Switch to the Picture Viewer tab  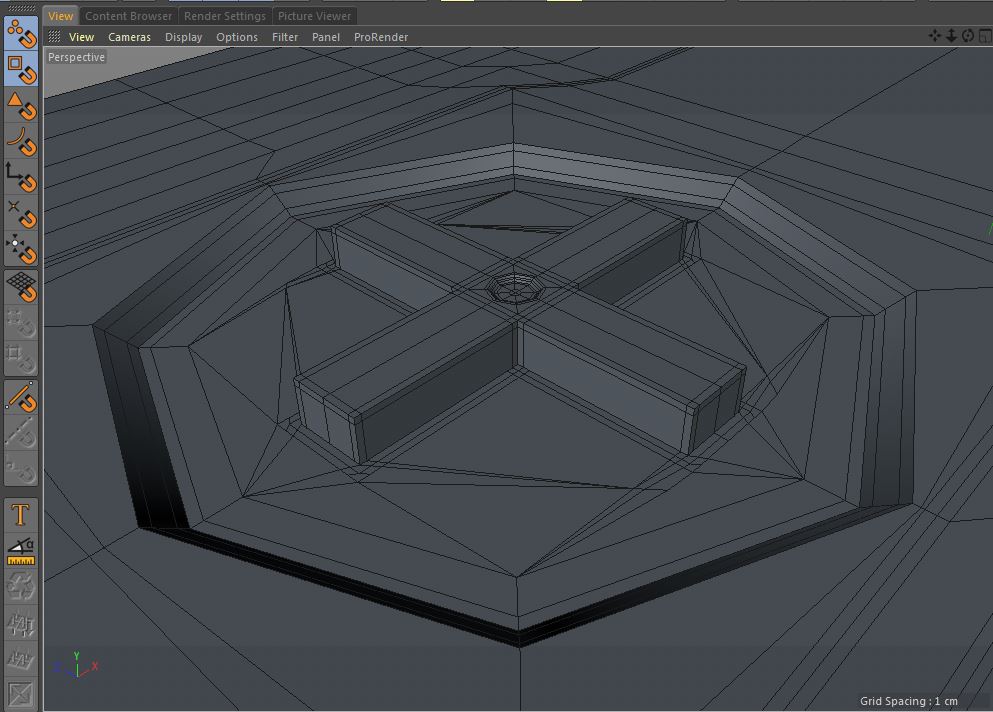314,16
